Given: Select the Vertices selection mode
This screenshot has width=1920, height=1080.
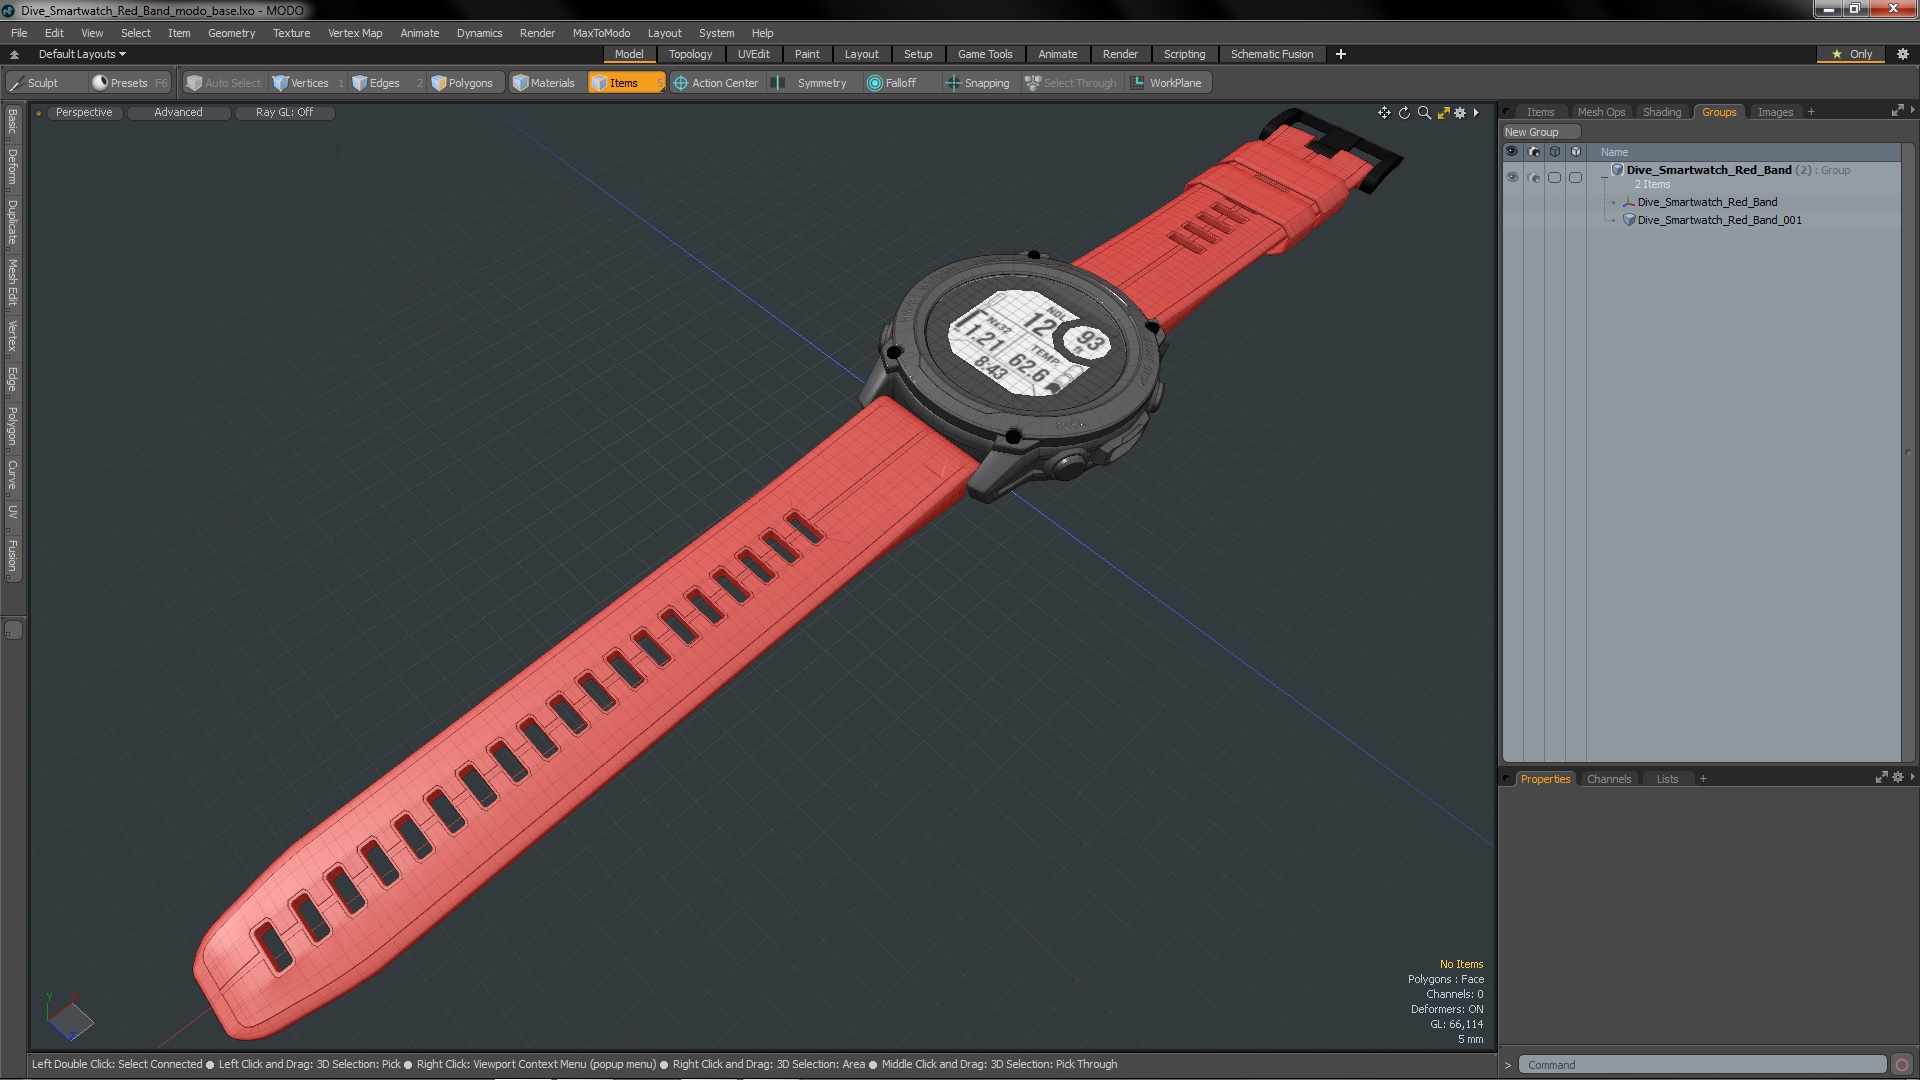Looking at the screenshot, I should (x=303, y=82).
